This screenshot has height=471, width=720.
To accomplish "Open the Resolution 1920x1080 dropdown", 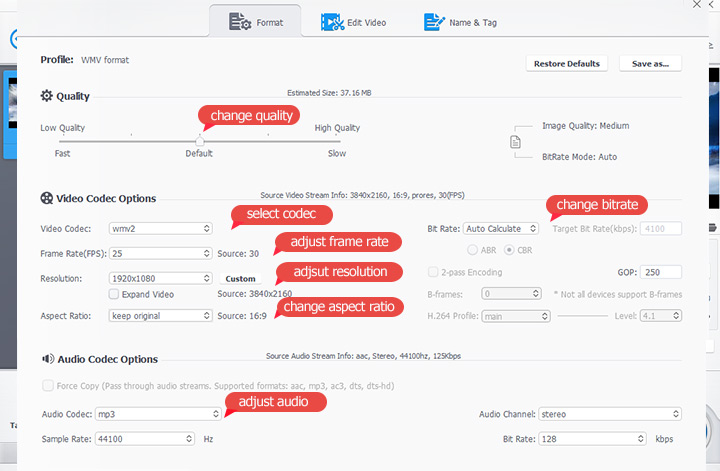I will click(x=160, y=278).
